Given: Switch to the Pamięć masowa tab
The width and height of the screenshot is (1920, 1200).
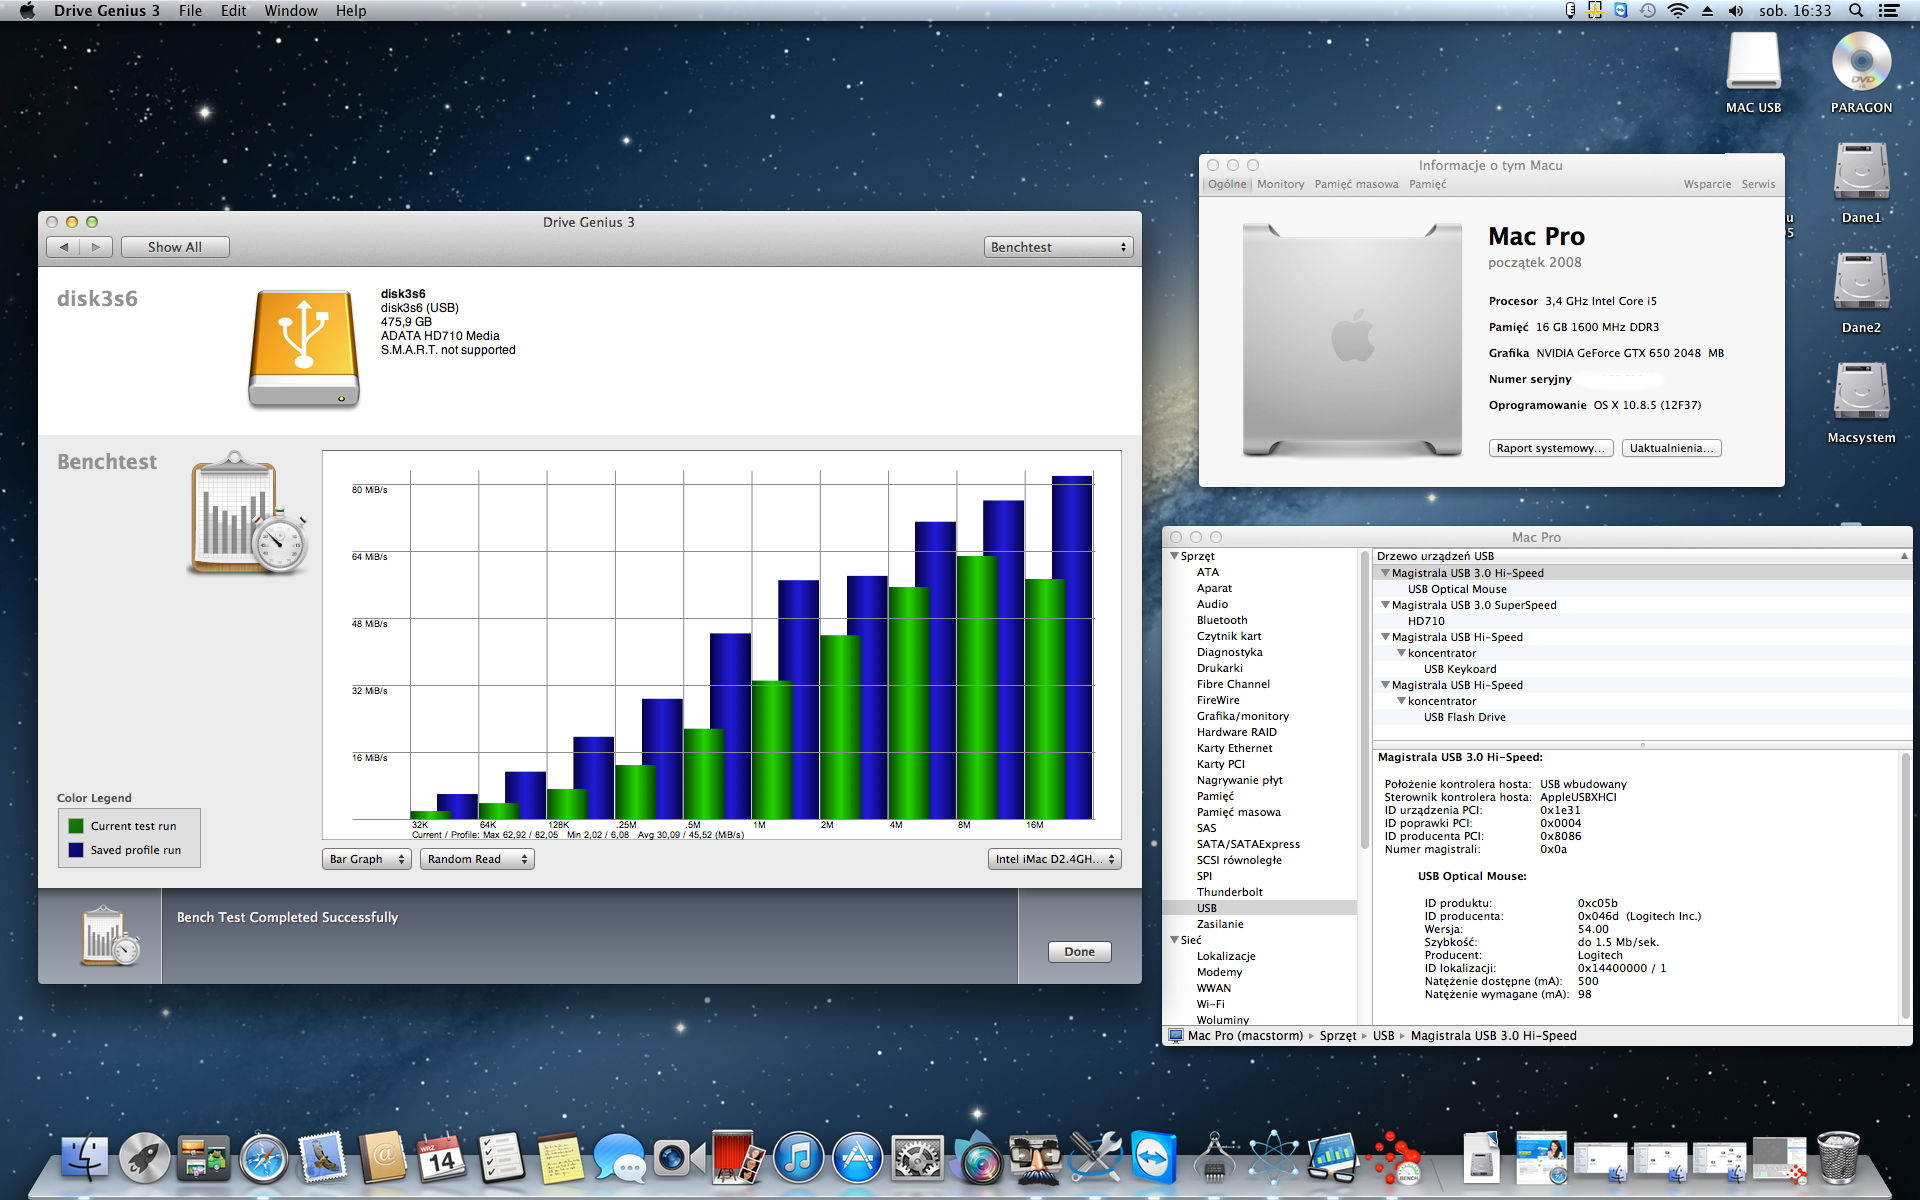Looking at the screenshot, I should click(x=1356, y=184).
